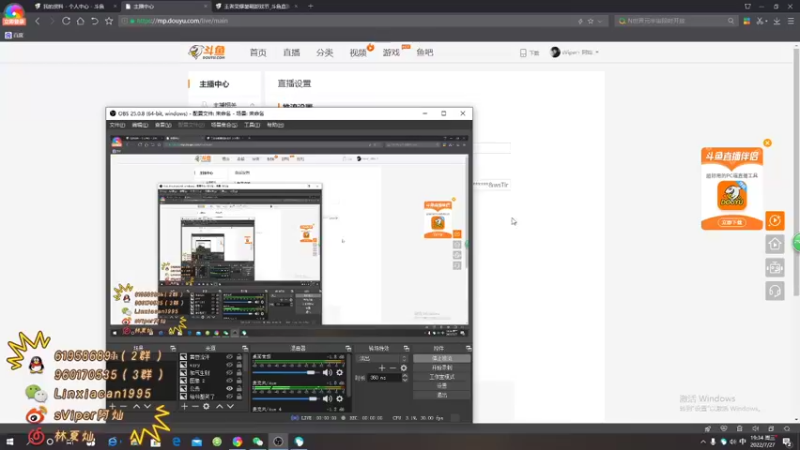
Task: Mute the desktop audio (桌面音频) speaker icon
Action: (x=327, y=372)
